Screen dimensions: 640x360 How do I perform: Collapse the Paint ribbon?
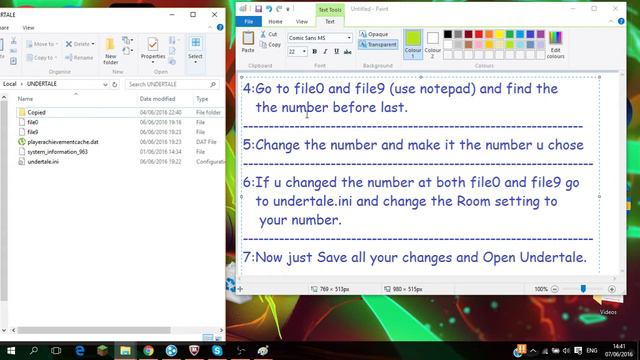tap(611, 21)
